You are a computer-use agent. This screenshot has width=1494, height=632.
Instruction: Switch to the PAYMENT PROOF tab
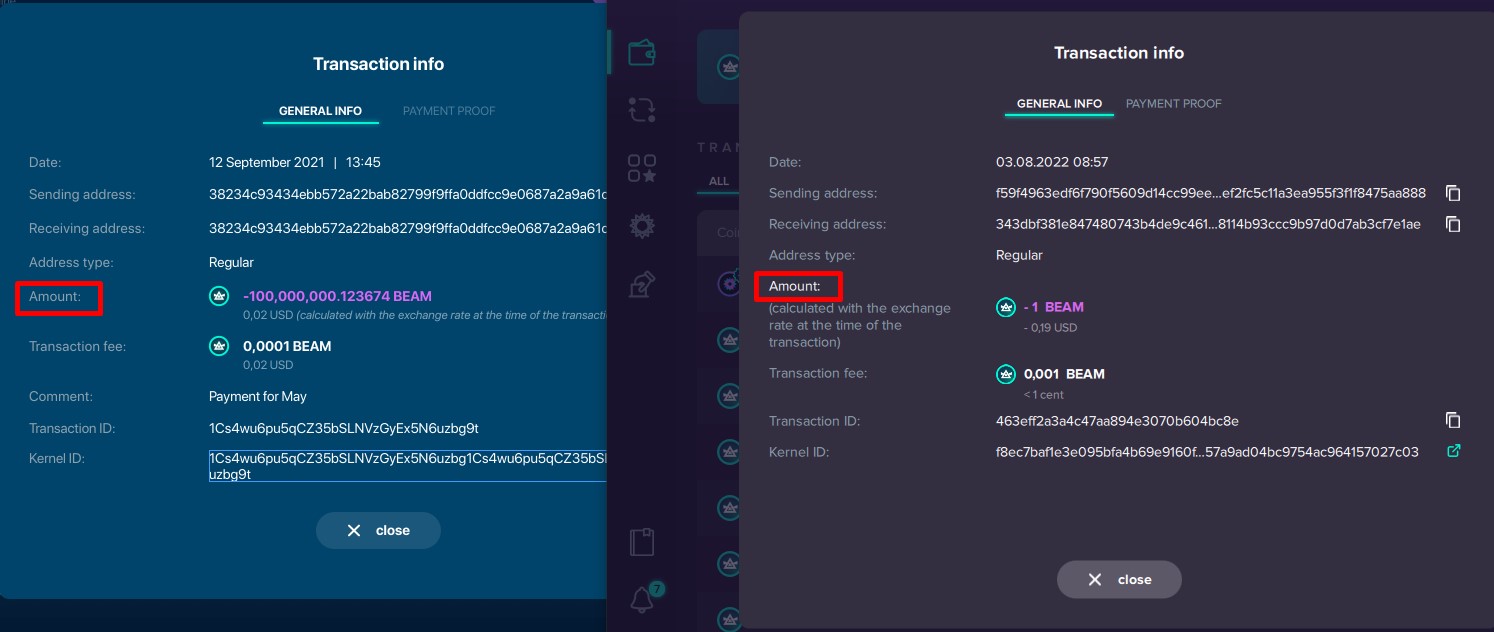[1173, 103]
